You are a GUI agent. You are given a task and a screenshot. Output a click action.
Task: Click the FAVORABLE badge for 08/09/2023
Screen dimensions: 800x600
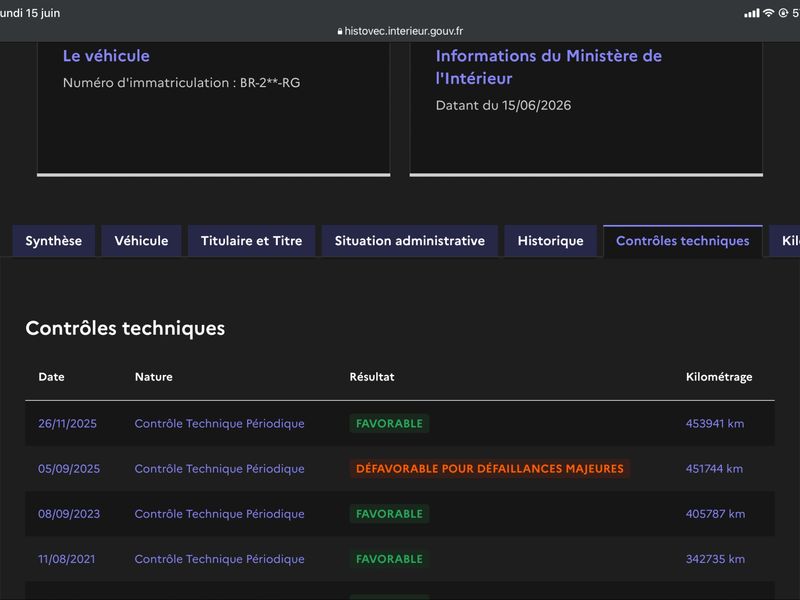pos(389,514)
